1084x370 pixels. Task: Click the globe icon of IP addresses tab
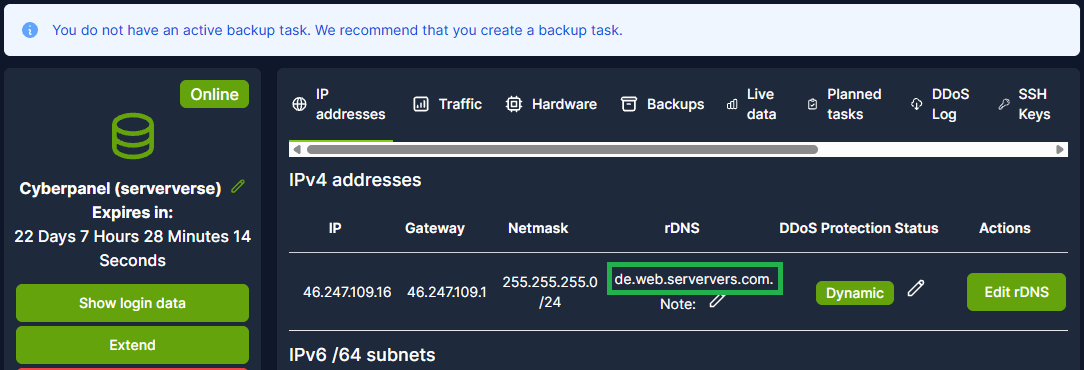click(x=299, y=104)
